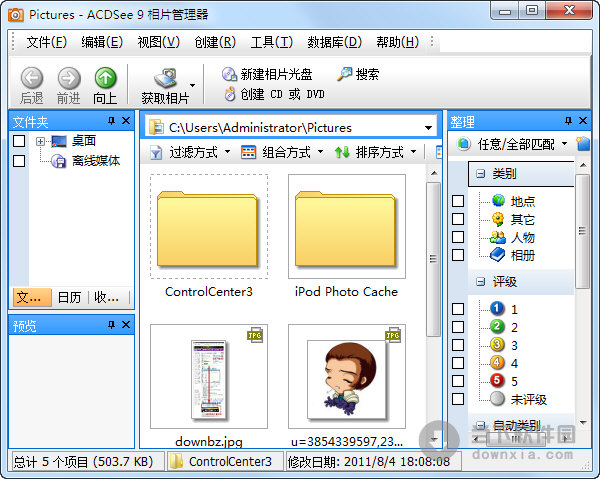Open the 创建(R) menu
This screenshot has height=479, width=600.
click(215, 42)
